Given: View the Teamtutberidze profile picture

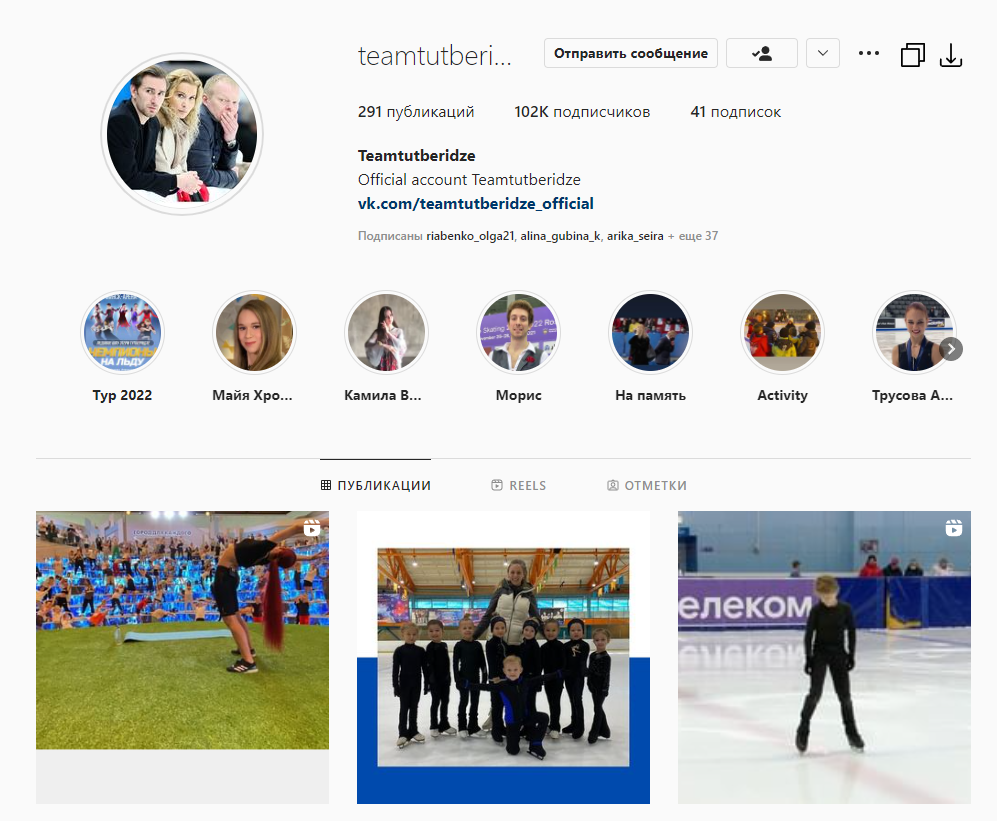Looking at the screenshot, I should tap(182, 134).
